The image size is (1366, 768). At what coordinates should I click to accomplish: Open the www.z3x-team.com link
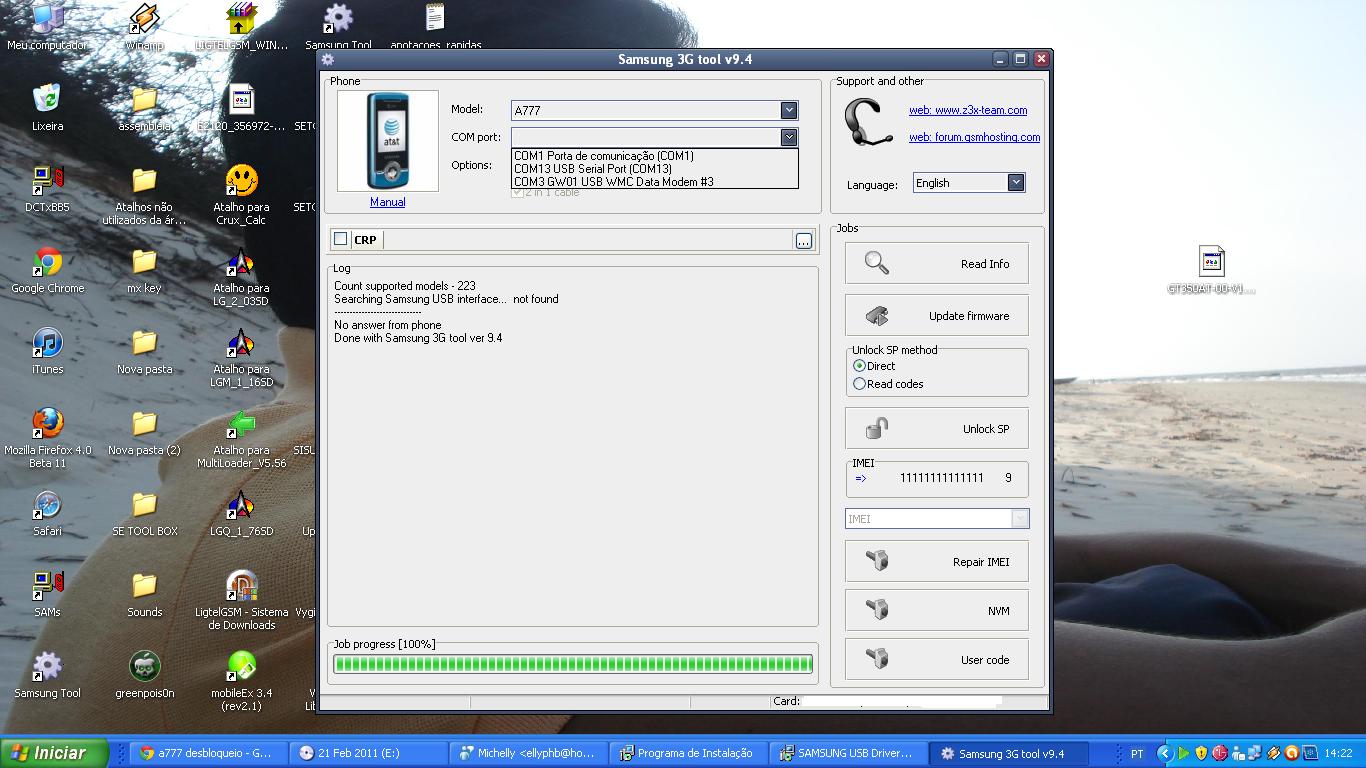968,110
